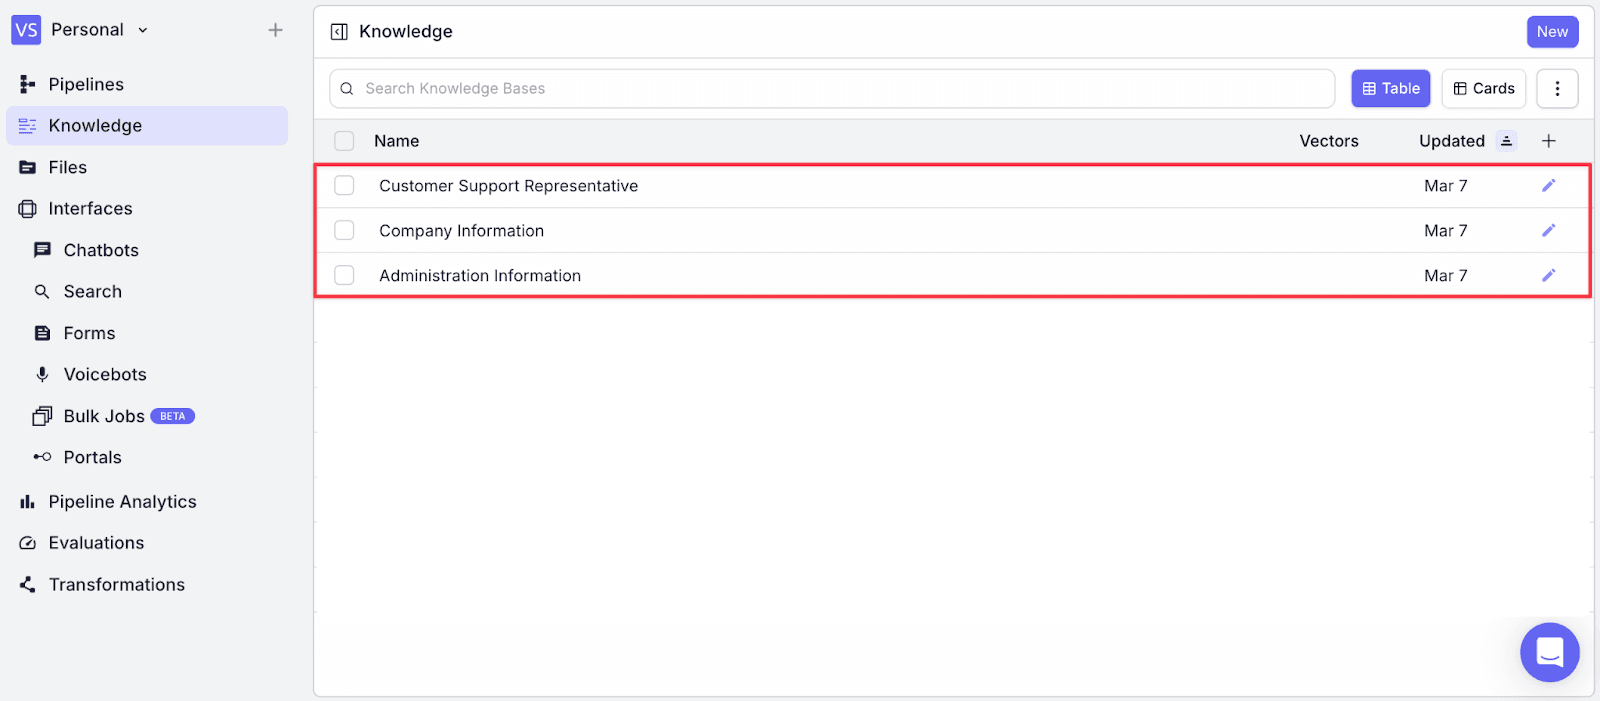
Task: Click the edit pencil for Administration Information
Action: click(x=1548, y=275)
